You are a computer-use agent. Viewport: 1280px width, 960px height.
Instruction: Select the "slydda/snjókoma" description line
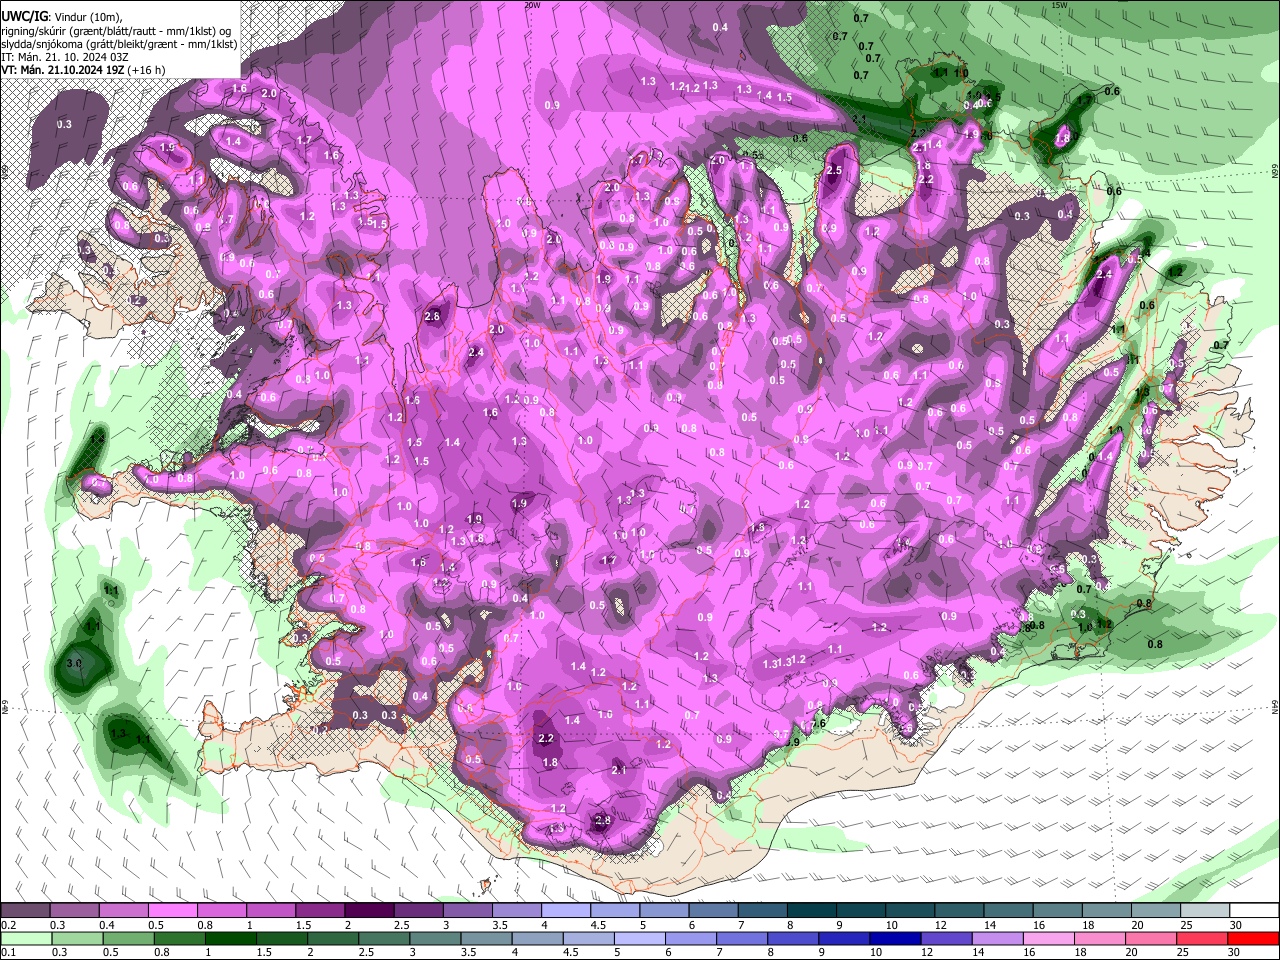point(119,44)
